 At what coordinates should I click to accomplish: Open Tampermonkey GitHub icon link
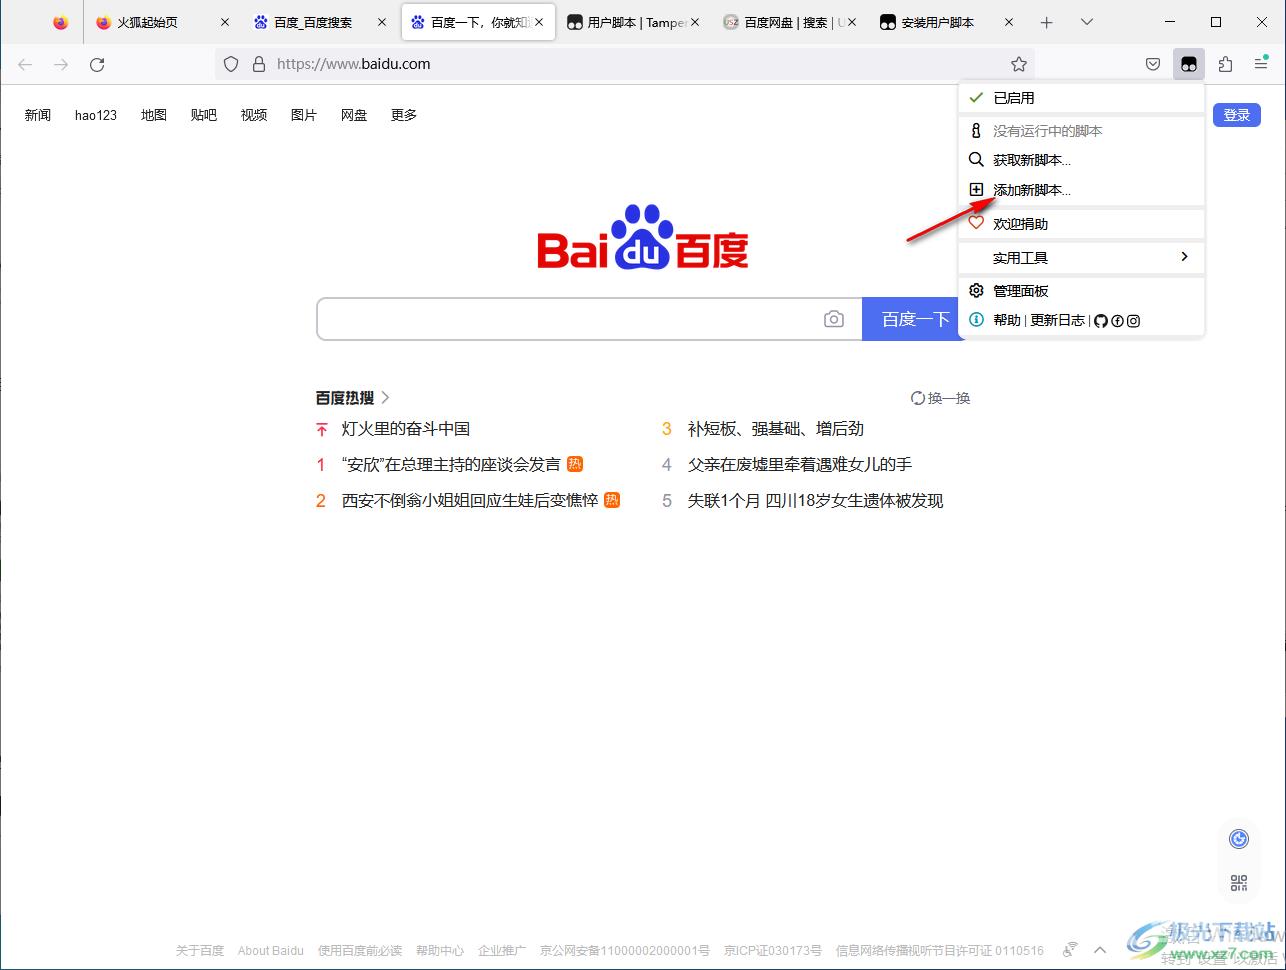pyautogui.click(x=1101, y=321)
